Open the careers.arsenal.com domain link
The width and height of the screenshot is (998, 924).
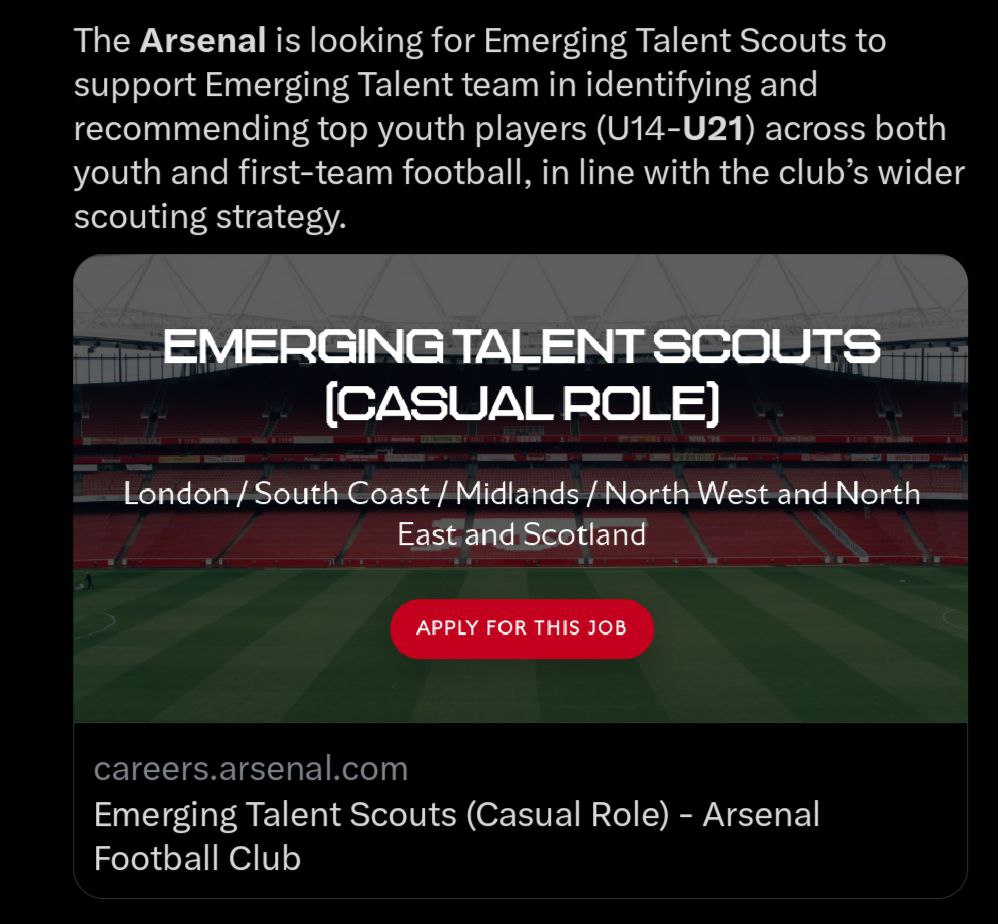pos(251,768)
